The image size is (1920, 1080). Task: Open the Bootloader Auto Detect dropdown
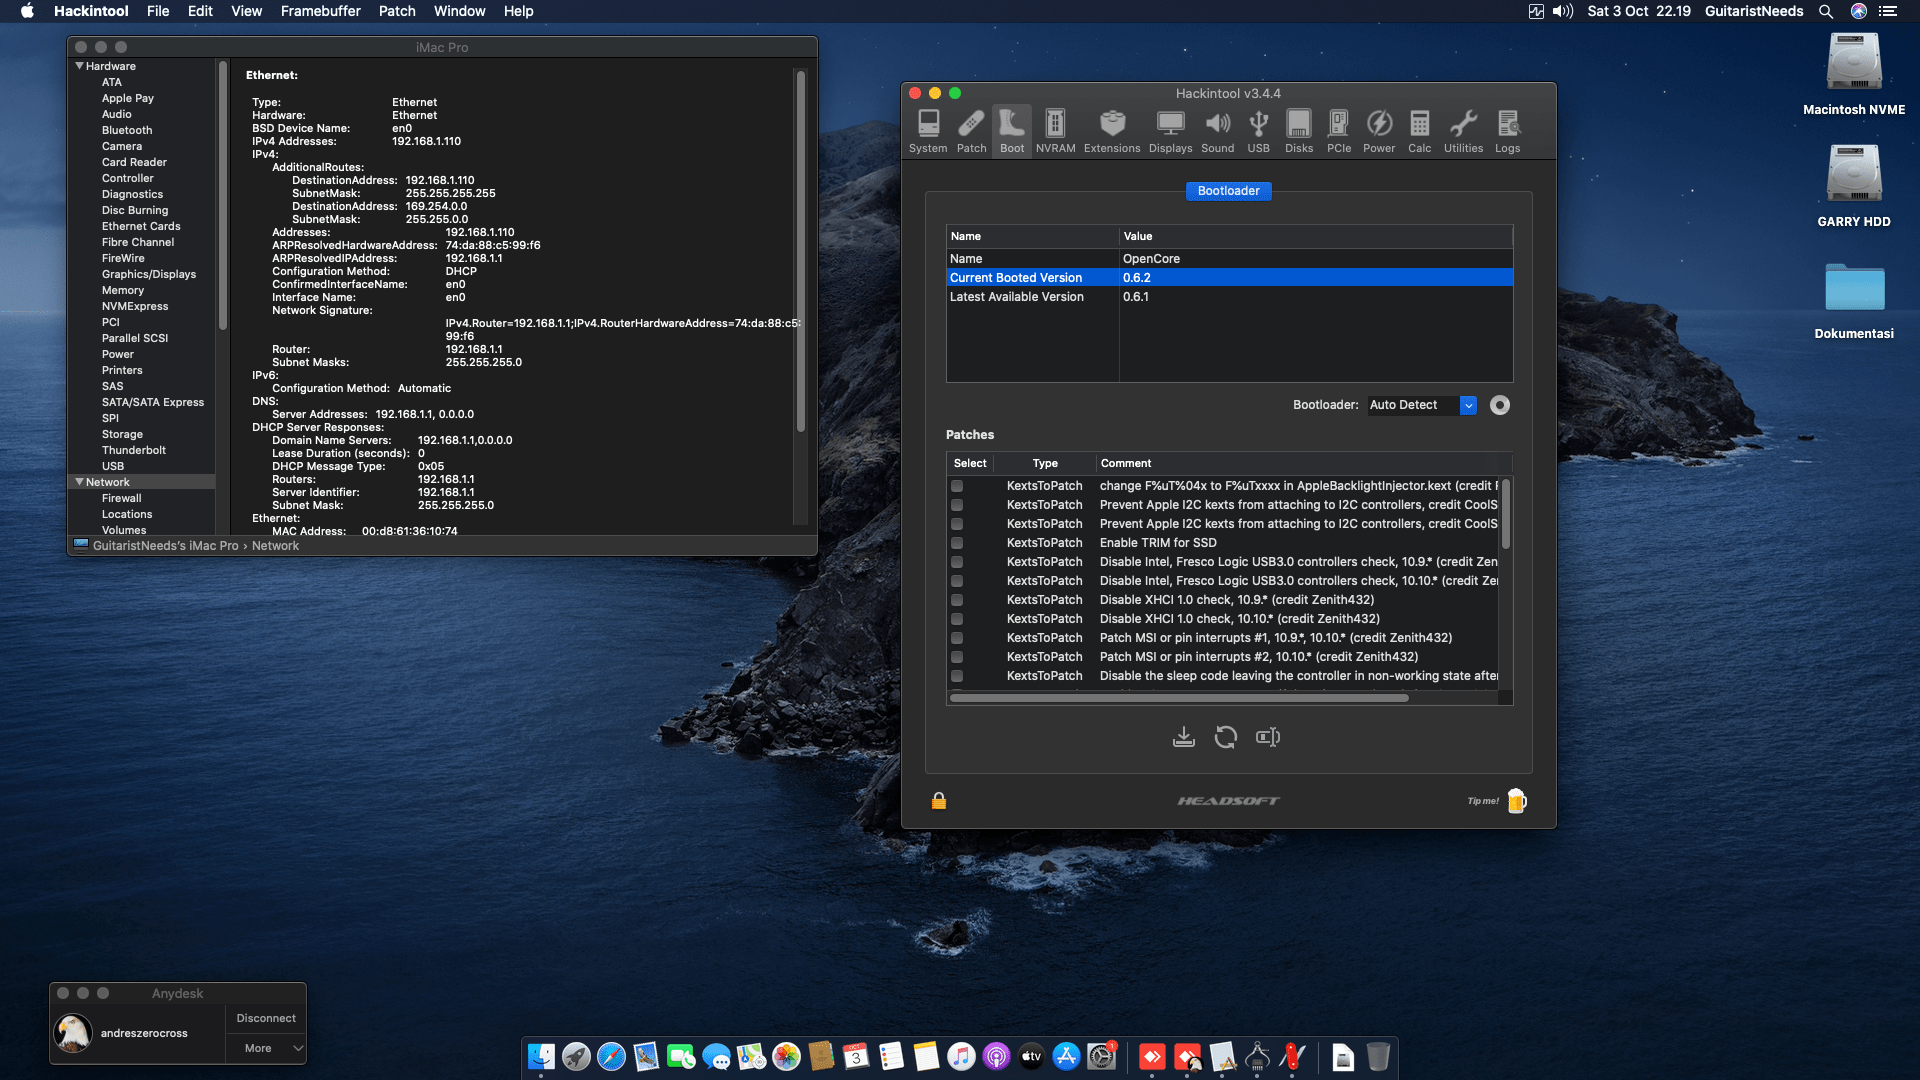tap(1422, 405)
